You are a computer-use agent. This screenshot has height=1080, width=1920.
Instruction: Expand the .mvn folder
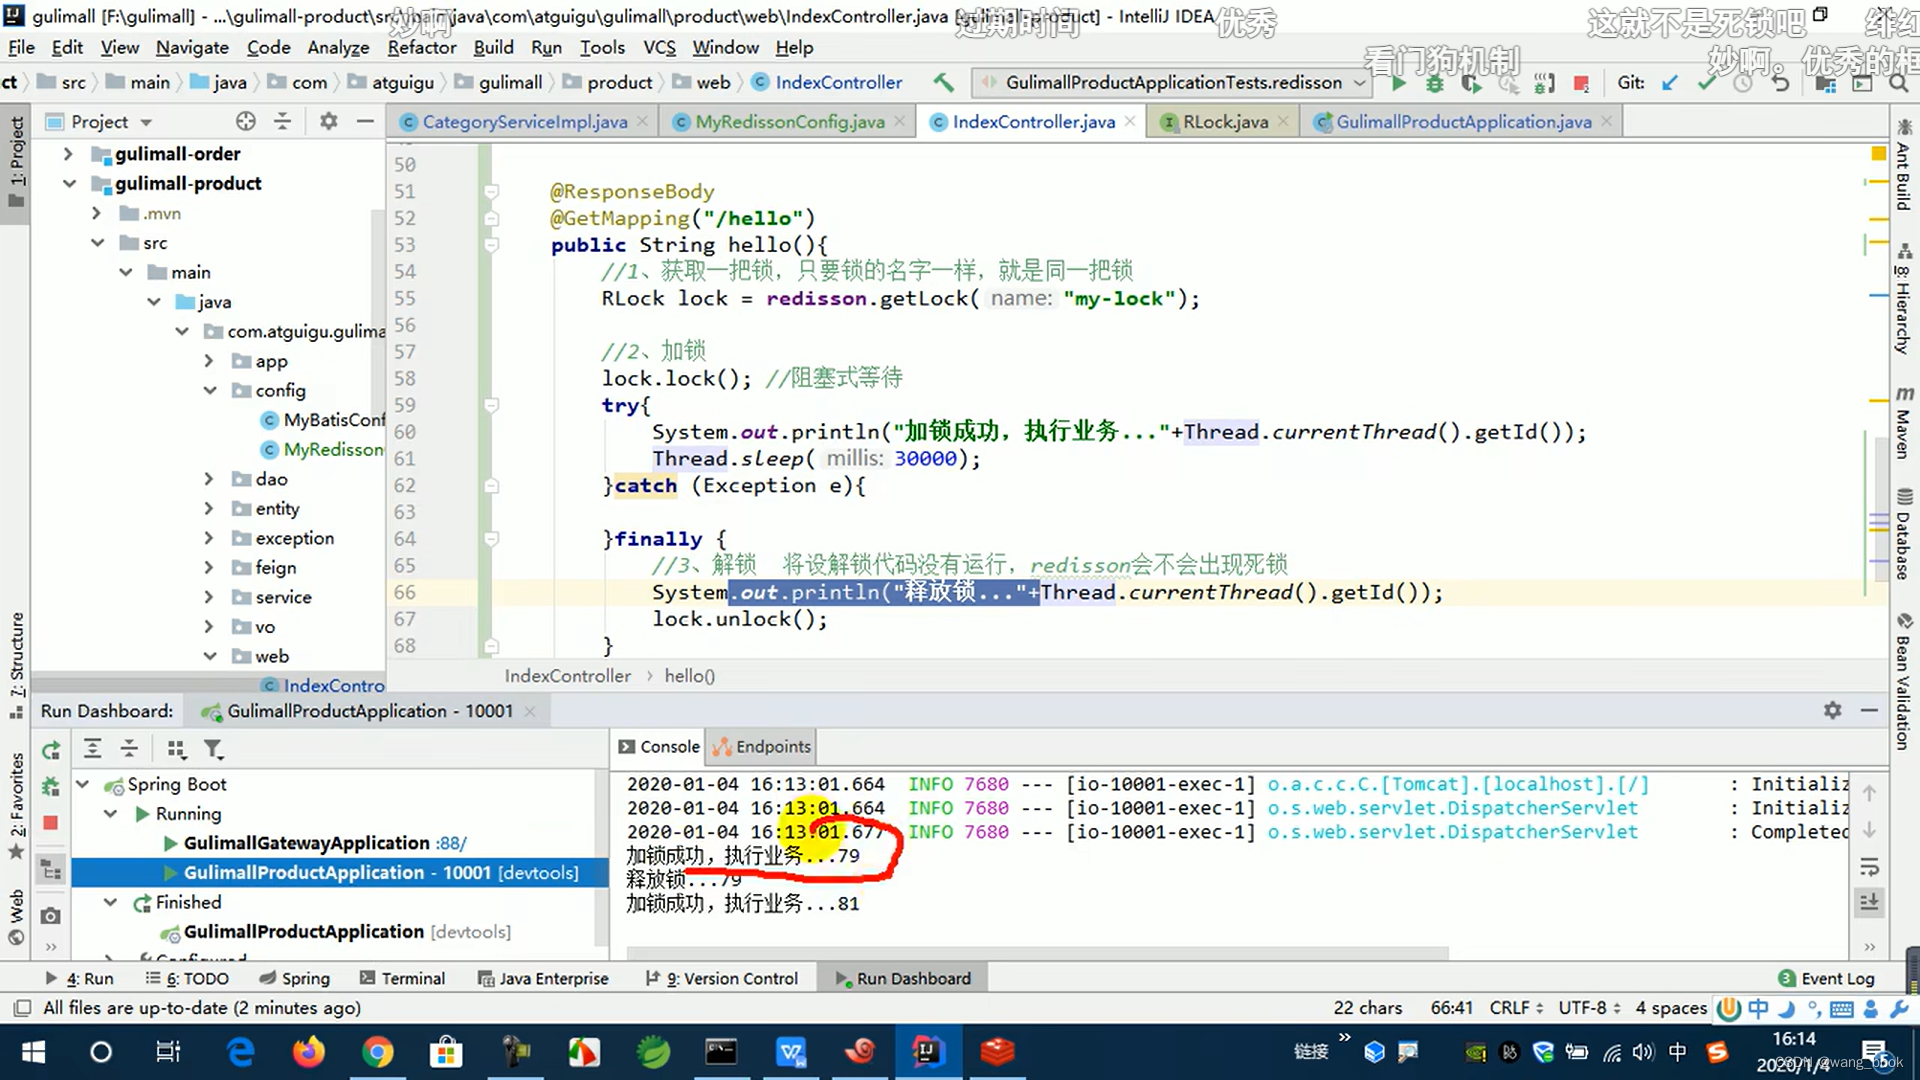[96, 213]
